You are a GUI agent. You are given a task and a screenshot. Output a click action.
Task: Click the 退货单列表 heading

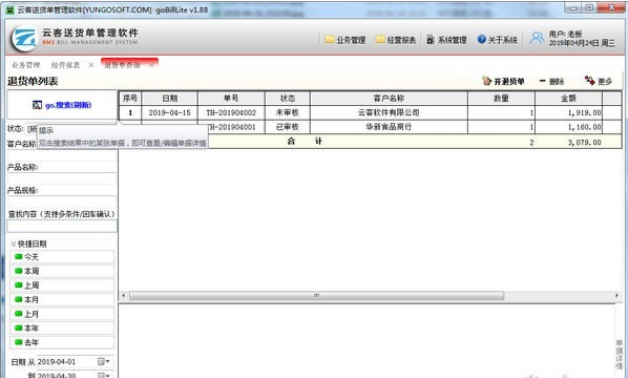(x=32, y=81)
